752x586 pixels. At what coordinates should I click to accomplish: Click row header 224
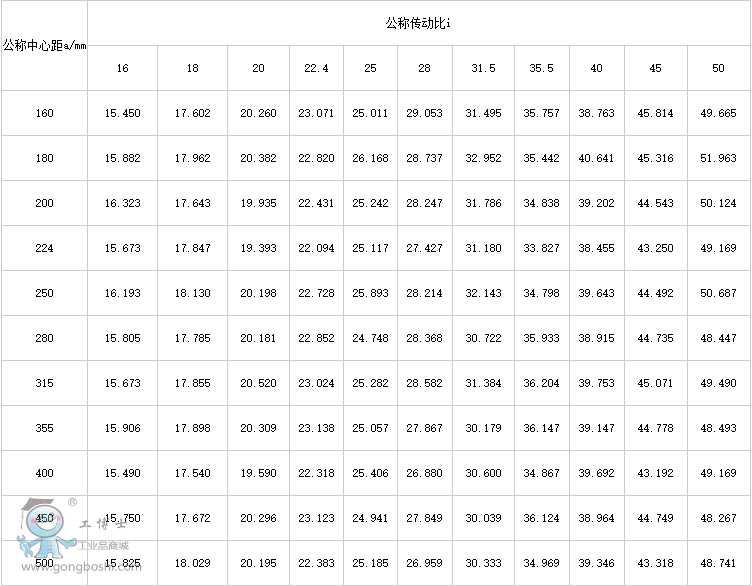click(x=44, y=248)
